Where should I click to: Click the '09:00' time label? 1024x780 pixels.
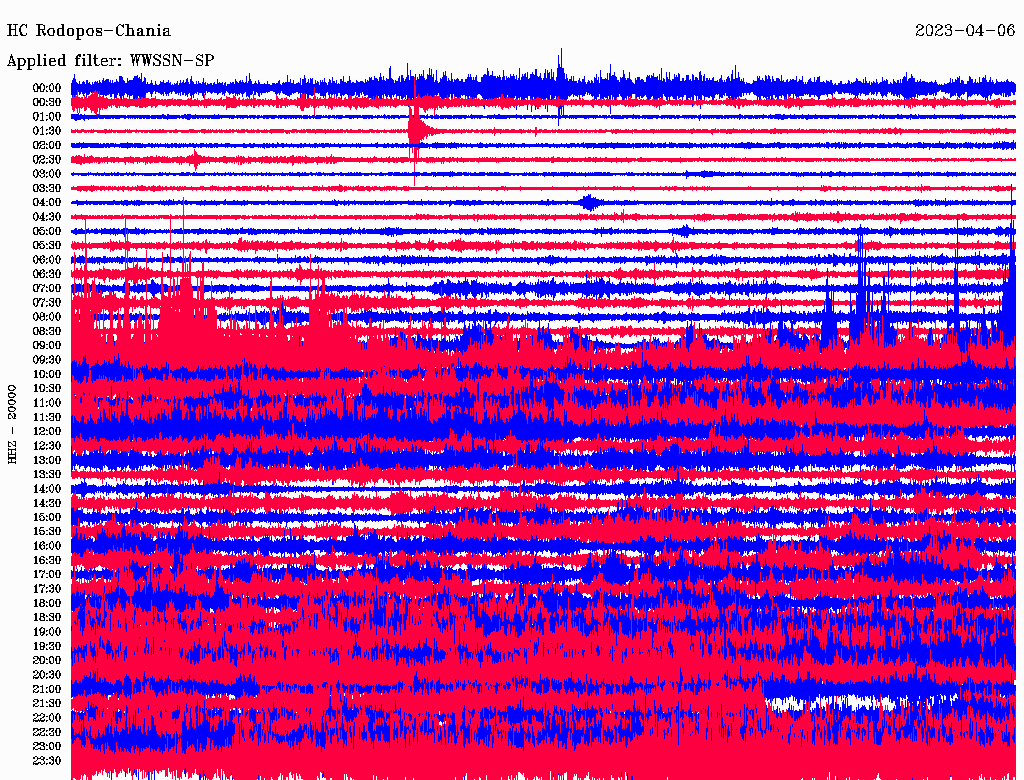[x=47, y=346]
